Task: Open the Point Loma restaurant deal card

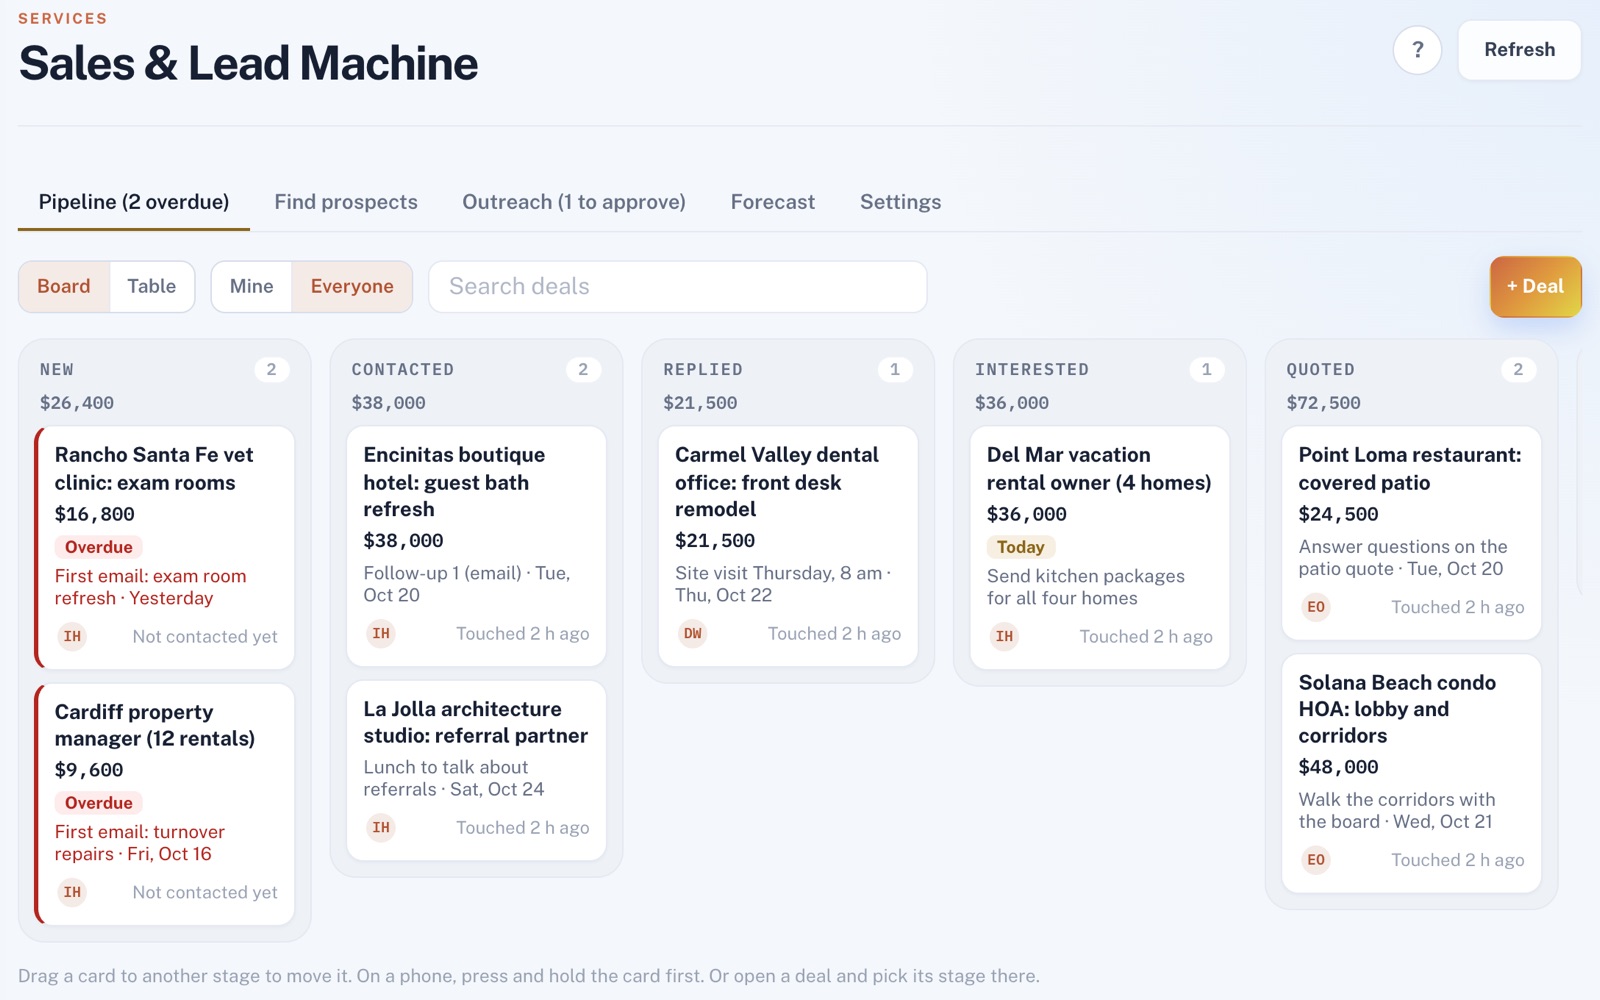Action: click(x=1411, y=533)
